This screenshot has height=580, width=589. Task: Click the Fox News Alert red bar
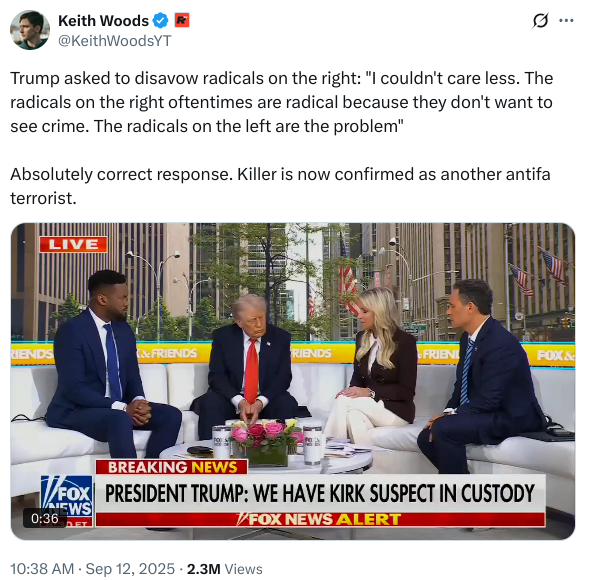click(x=320, y=520)
